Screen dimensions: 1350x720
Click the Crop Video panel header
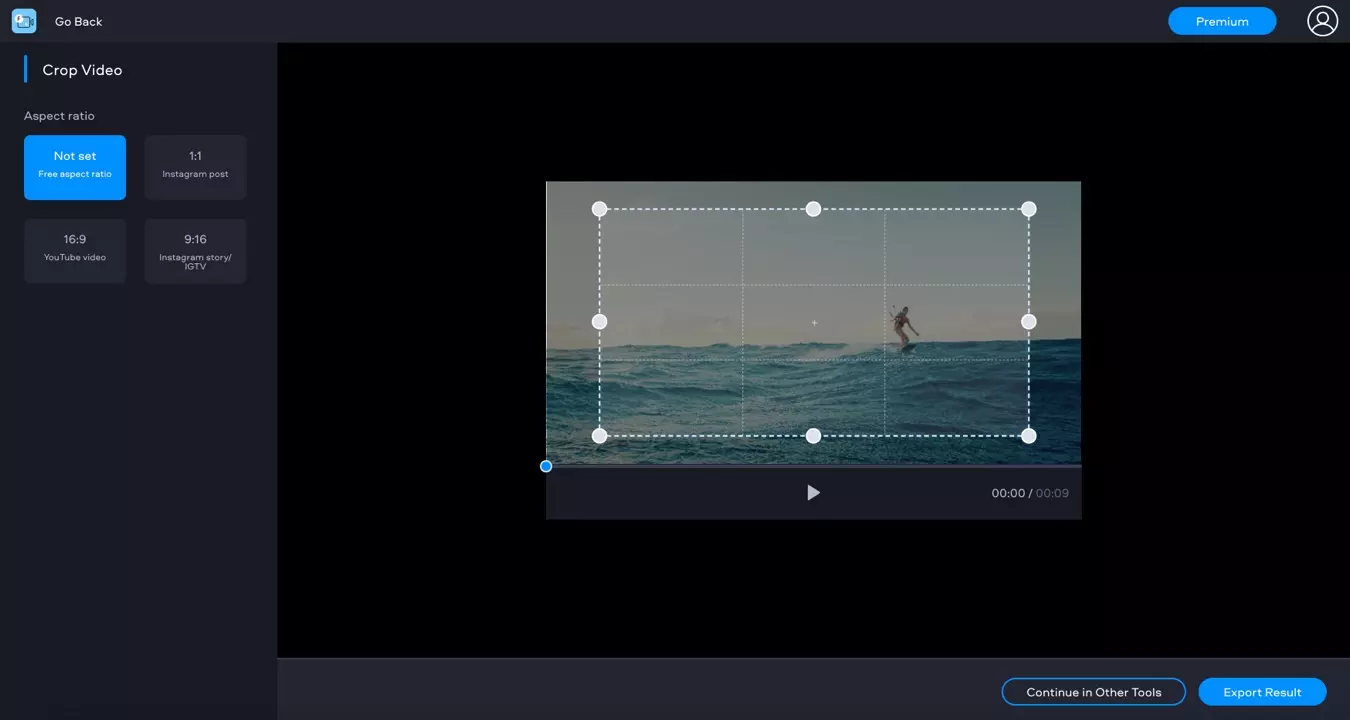pos(82,69)
